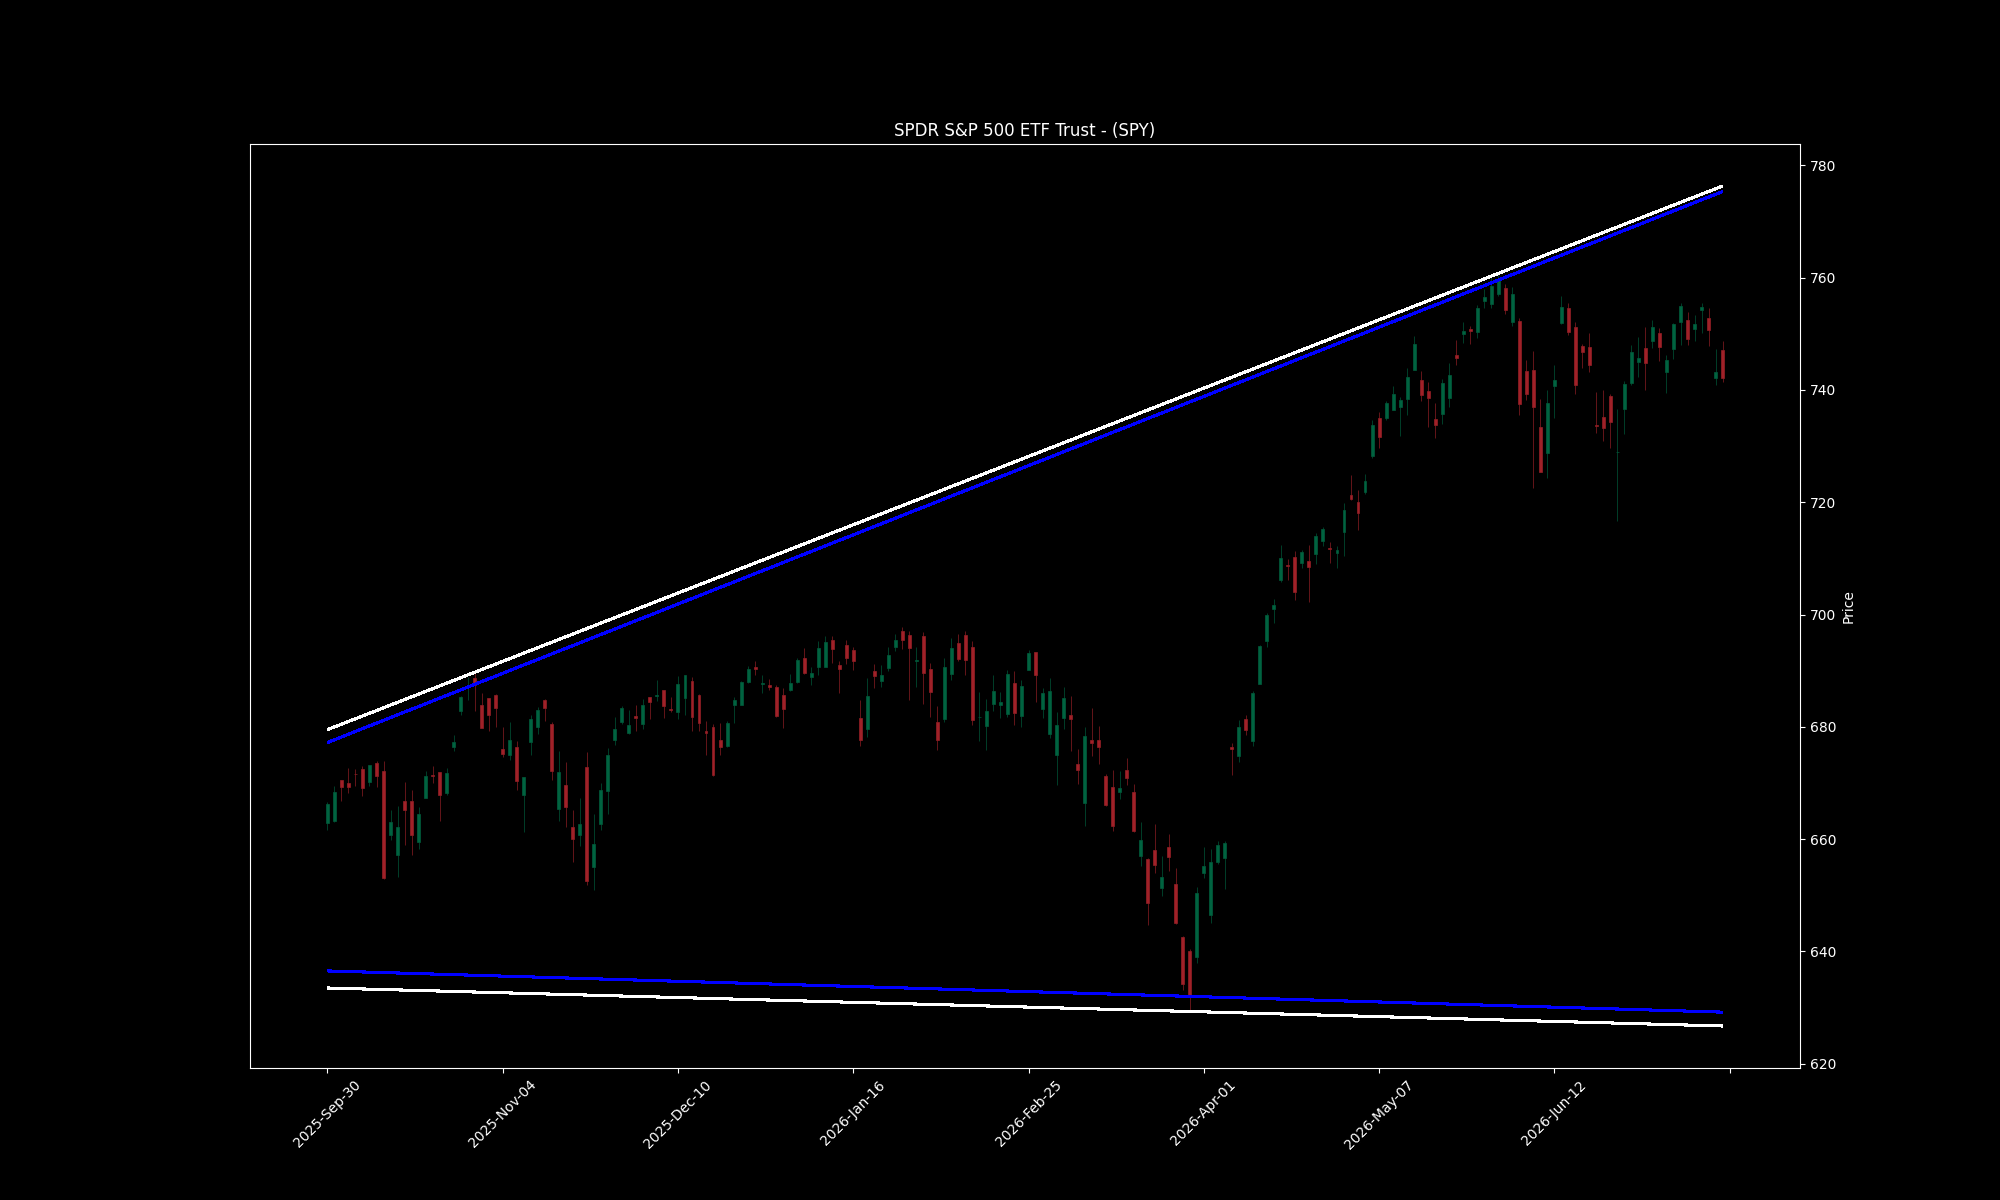This screenshot has height=1200, width=2000.
Task: Click the 620 price axis value
Action: pos(1823,1064)
